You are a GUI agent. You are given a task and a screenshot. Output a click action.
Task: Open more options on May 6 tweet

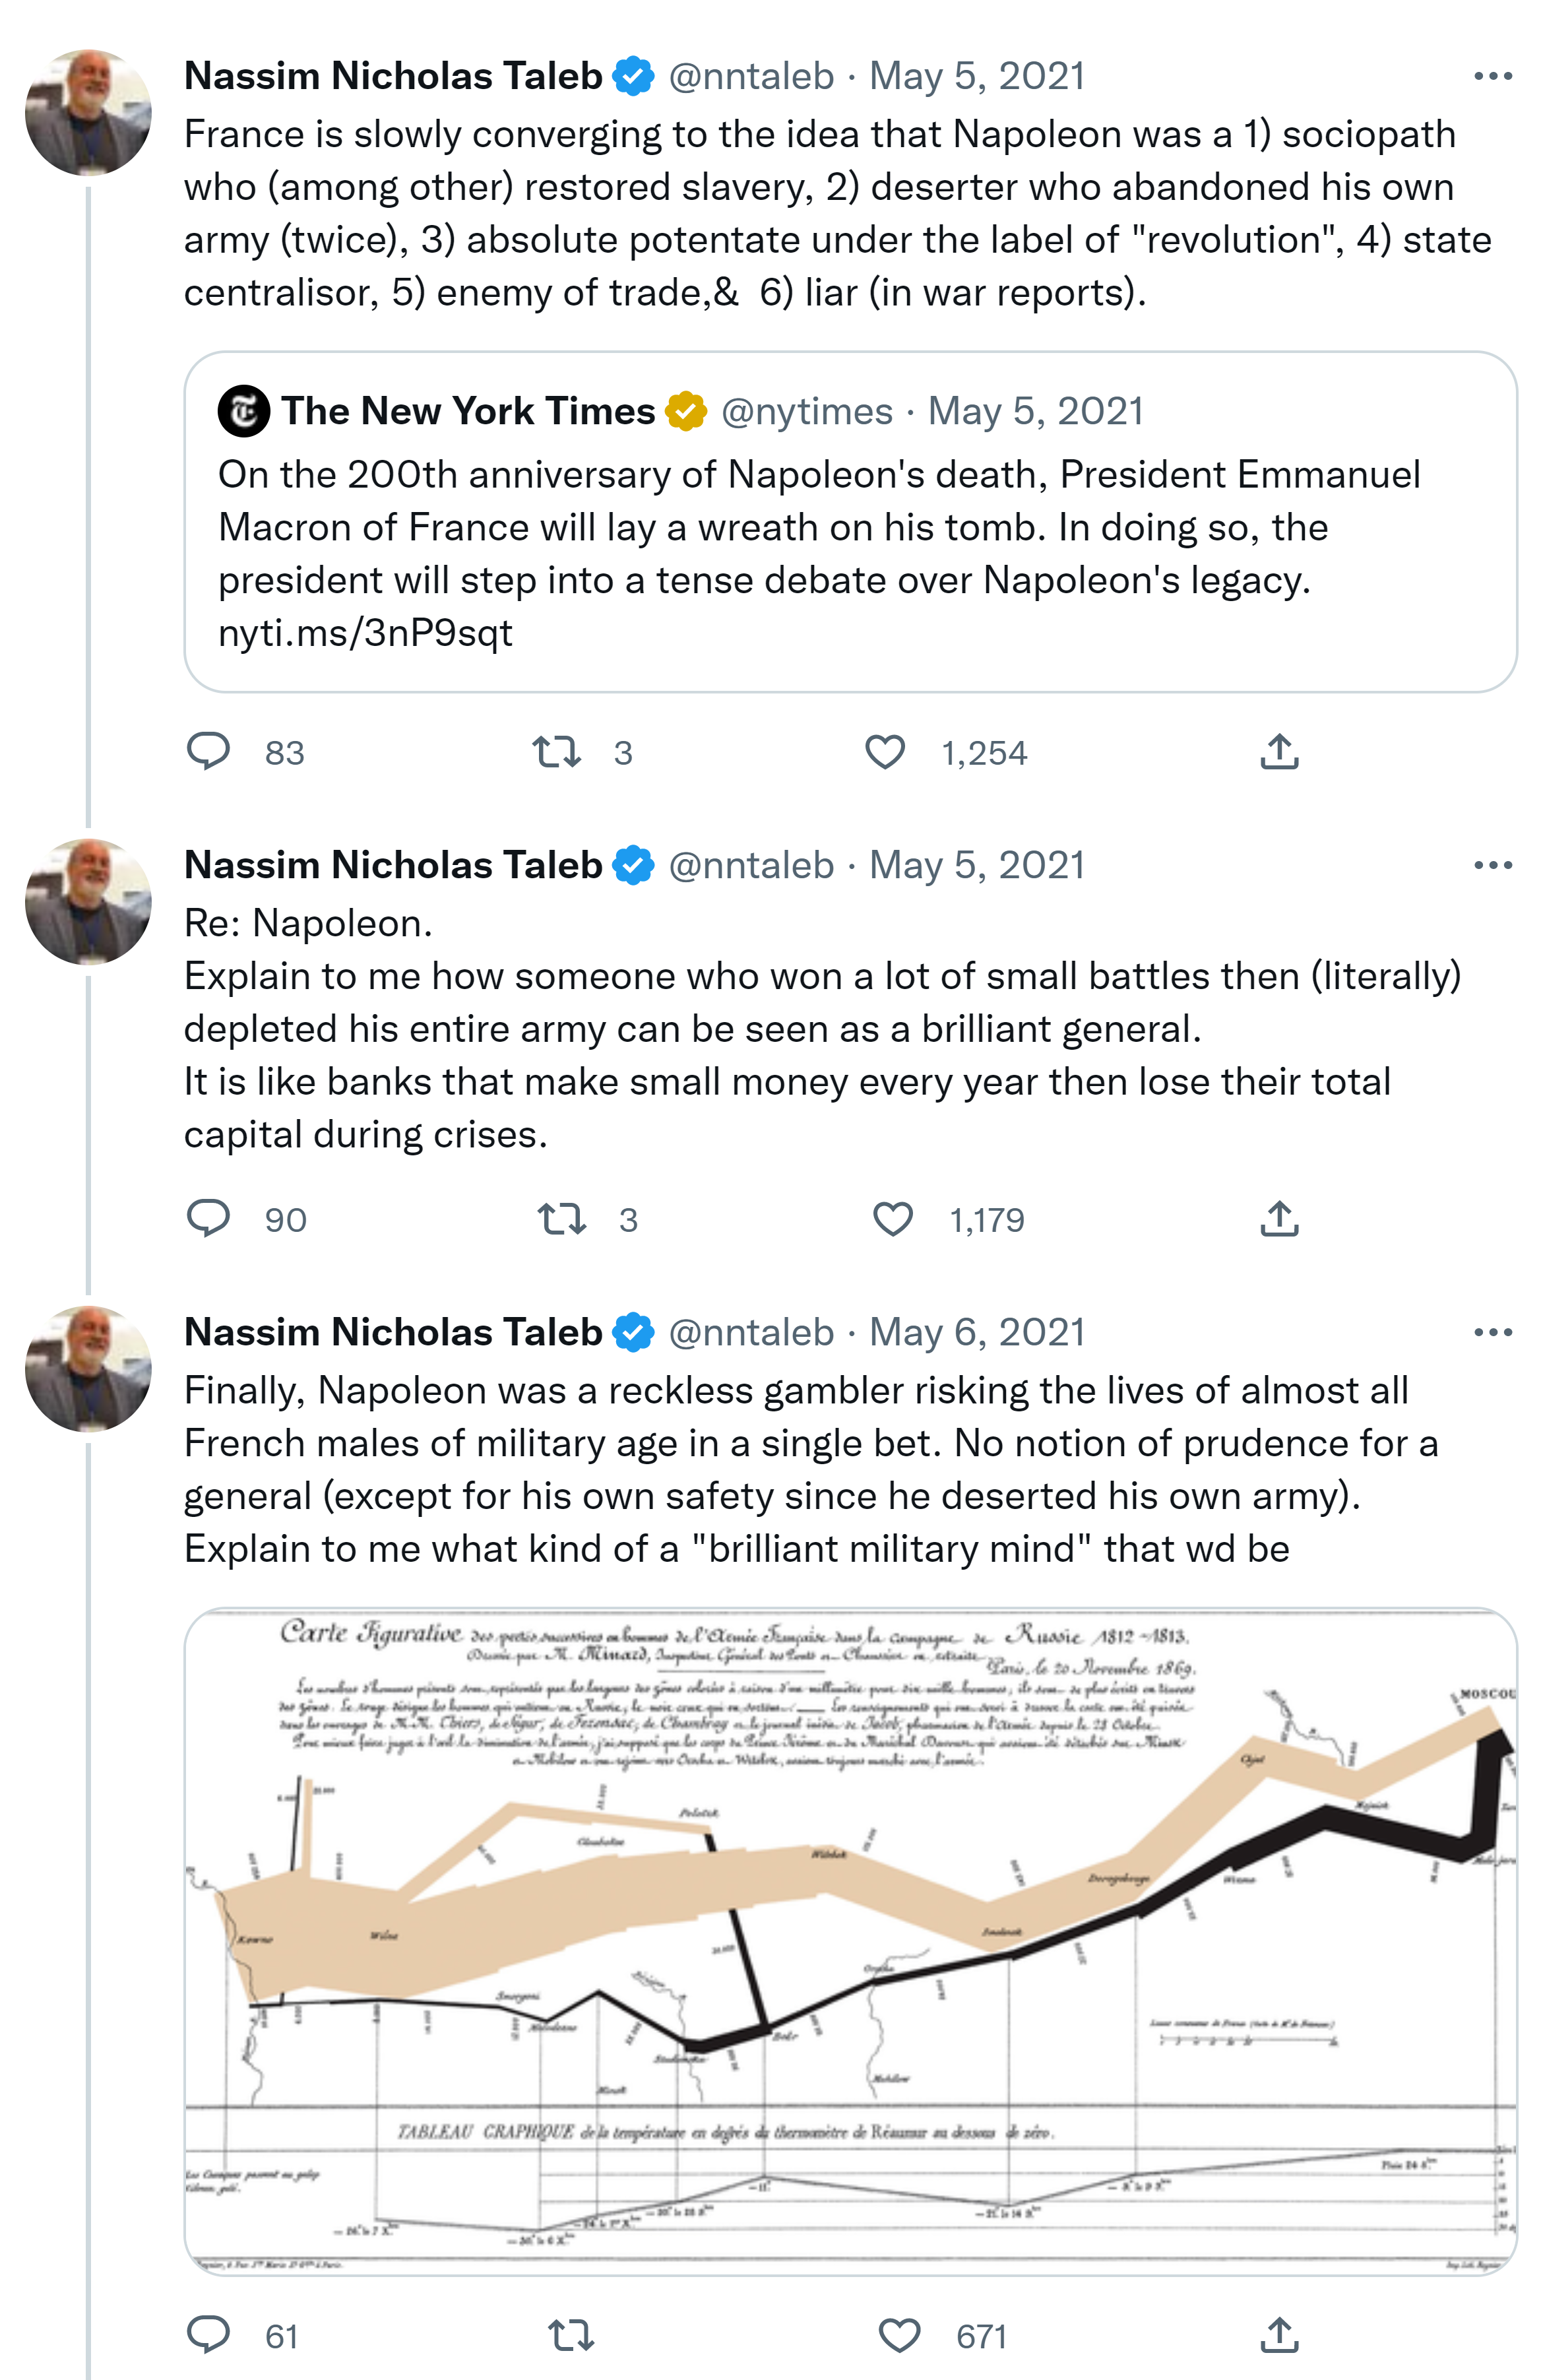1492,1332
